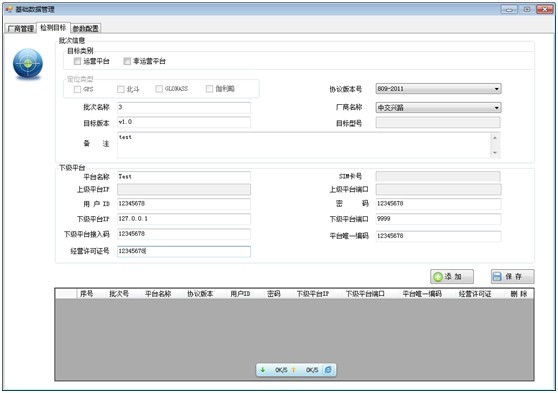This screenshot has width=558, height=393.
Task: Click the 下级平台IP field with 127.0.0.1
Action: [184, 219]
